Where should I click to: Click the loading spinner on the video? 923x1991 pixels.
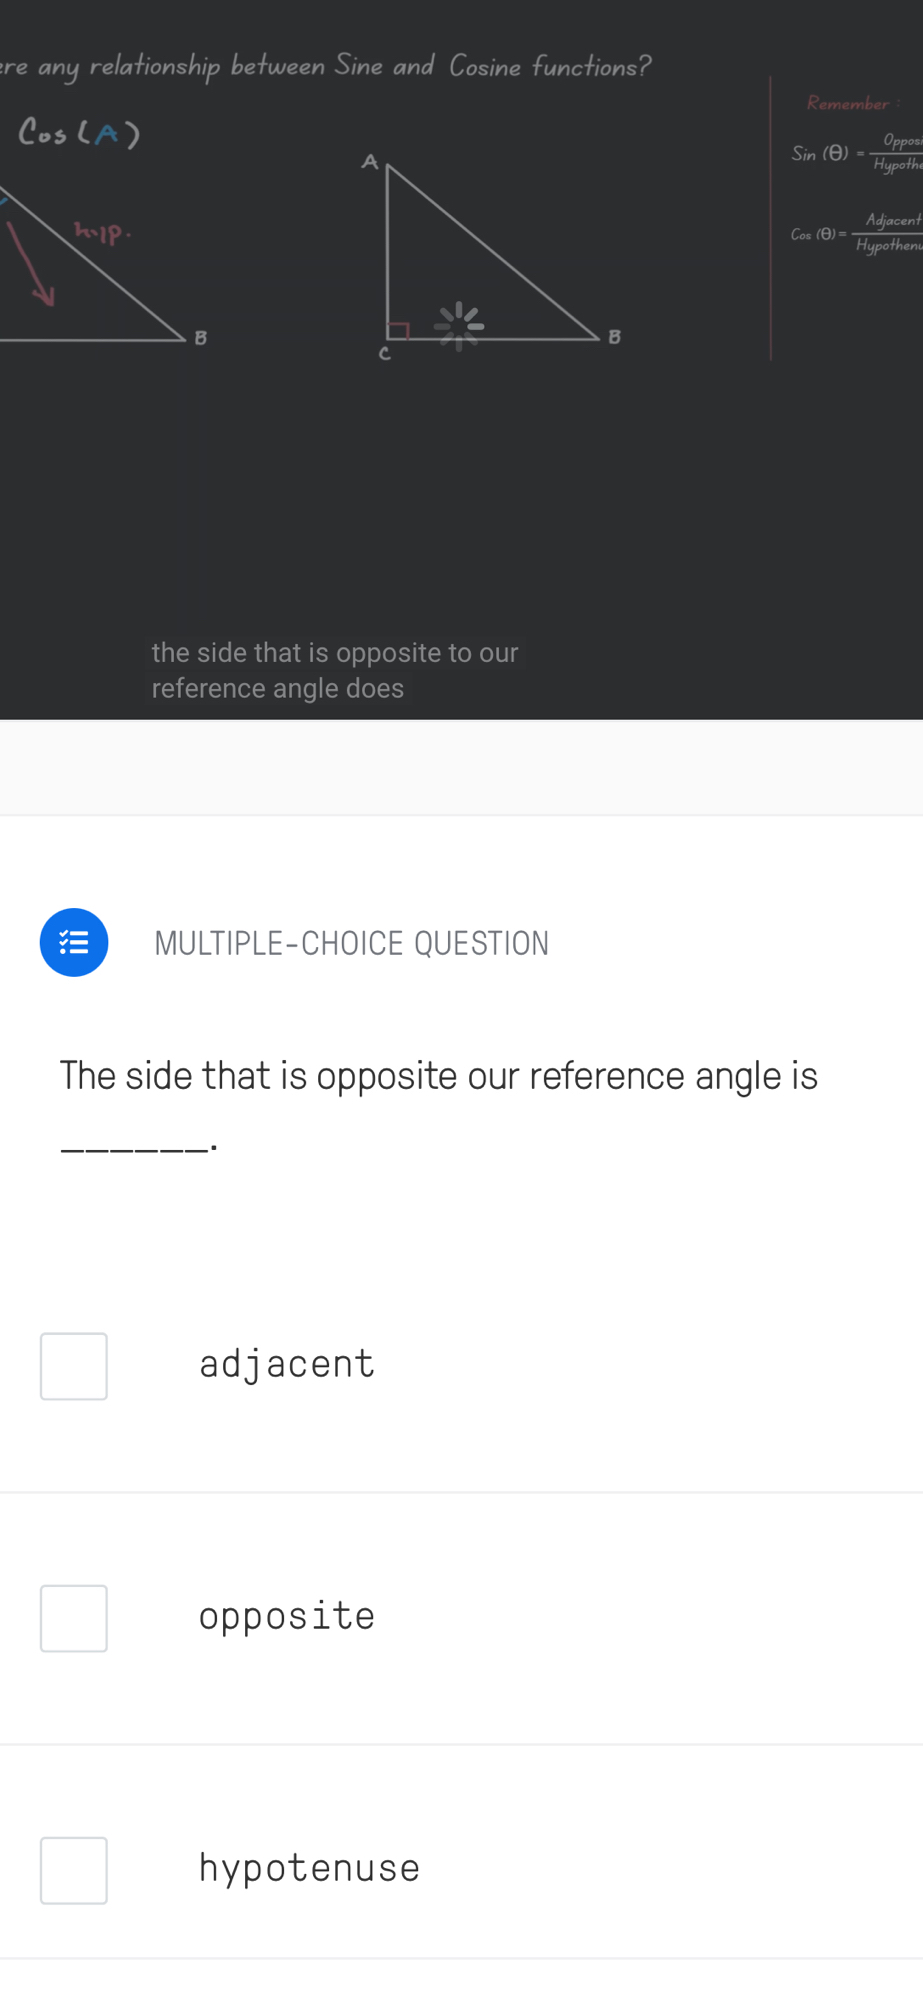point(459,326)
